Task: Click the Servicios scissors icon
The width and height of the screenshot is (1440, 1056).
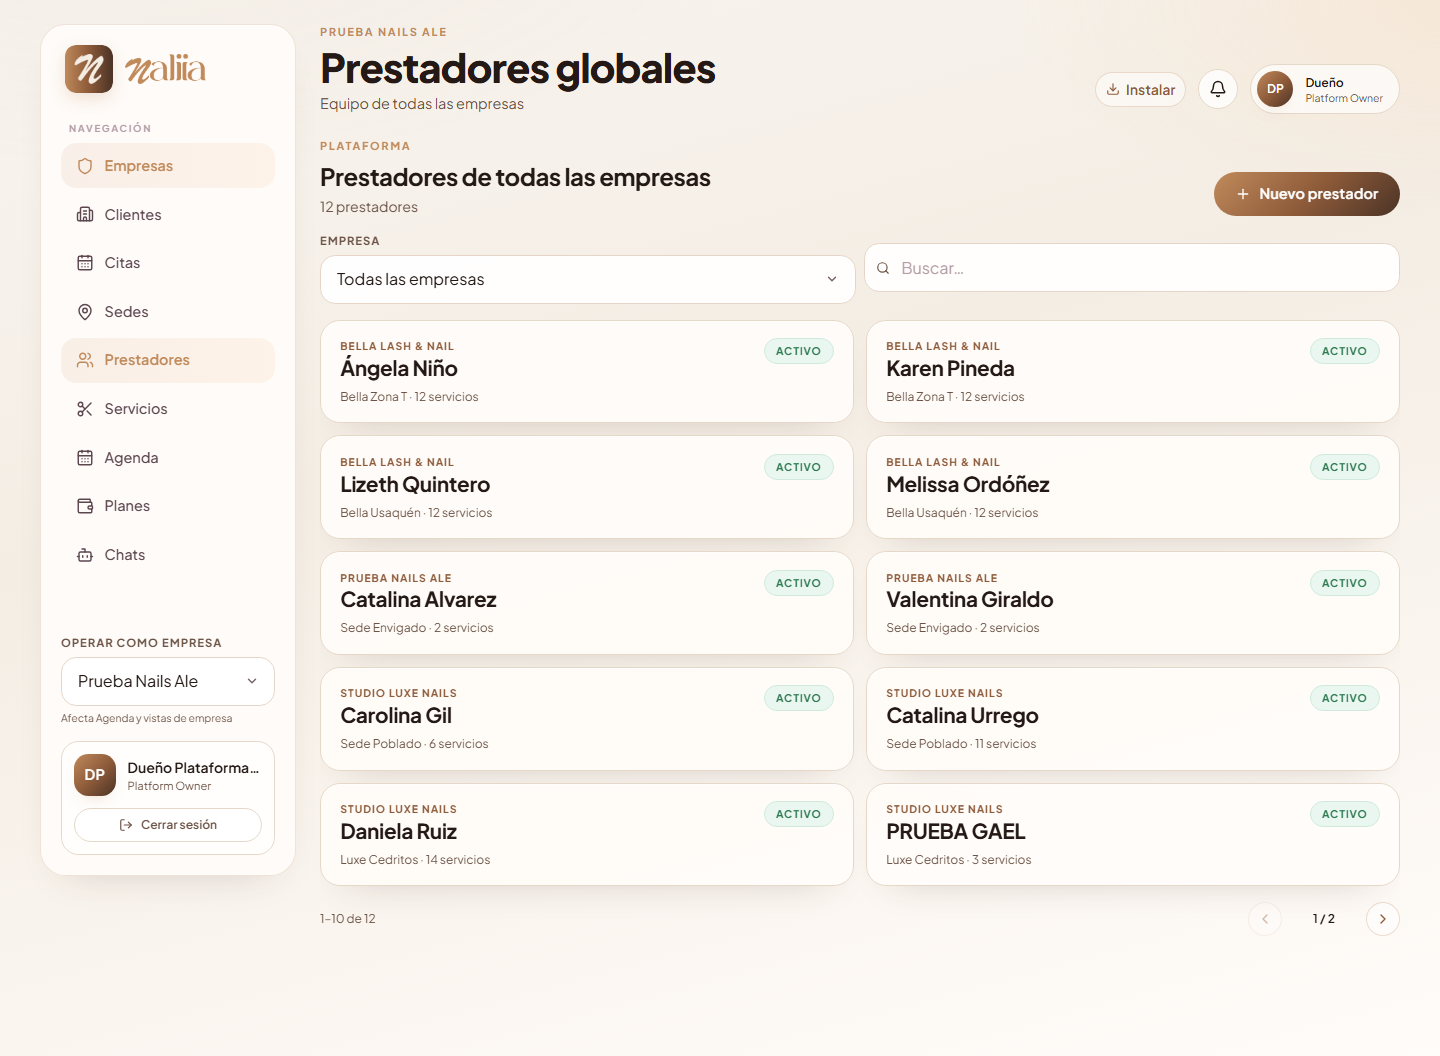Action: (85, 409)
